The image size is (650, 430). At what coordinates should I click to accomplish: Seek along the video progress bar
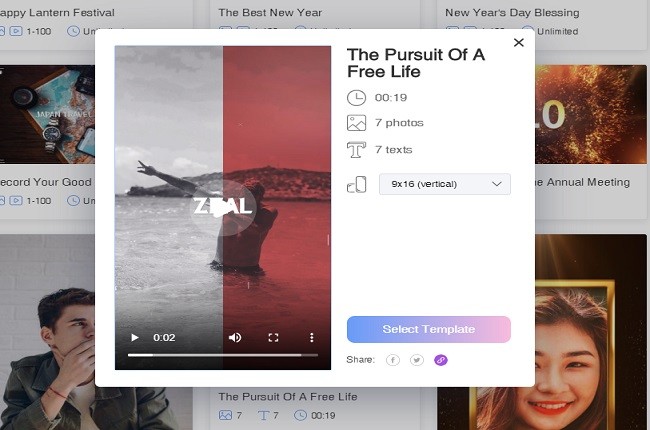(x=223, y=355)
